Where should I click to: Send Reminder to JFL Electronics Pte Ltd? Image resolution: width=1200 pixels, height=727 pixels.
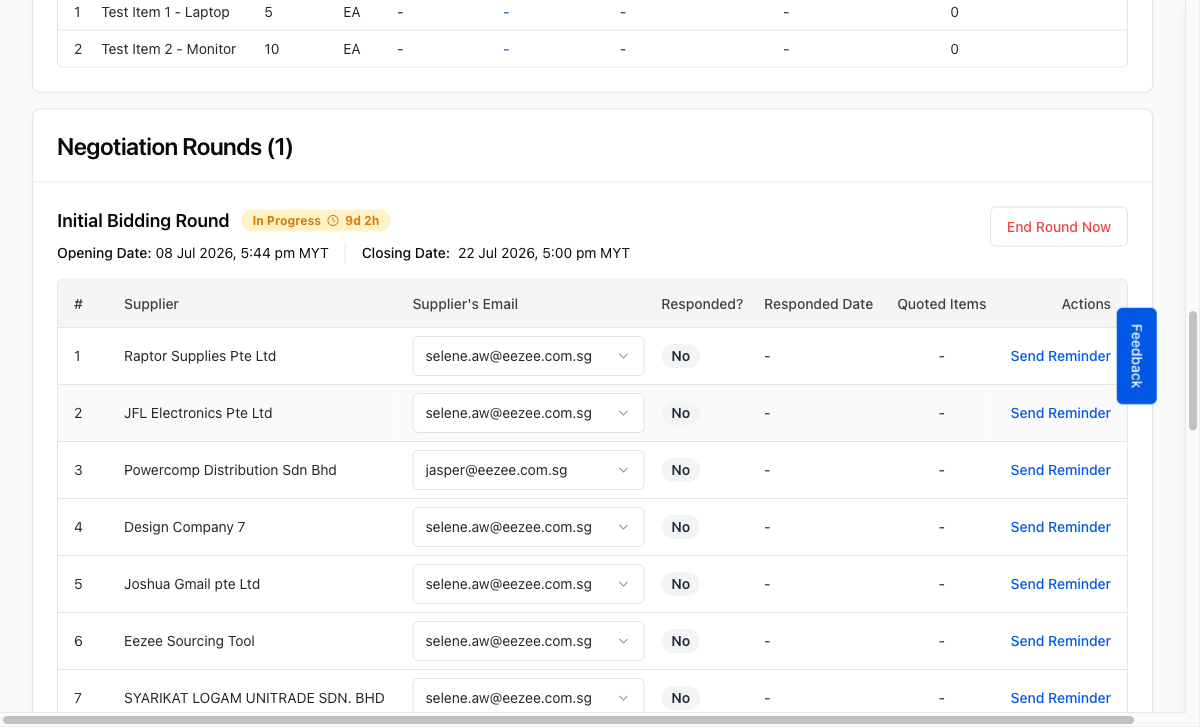pyautogui.click(x=1060, y=413)
